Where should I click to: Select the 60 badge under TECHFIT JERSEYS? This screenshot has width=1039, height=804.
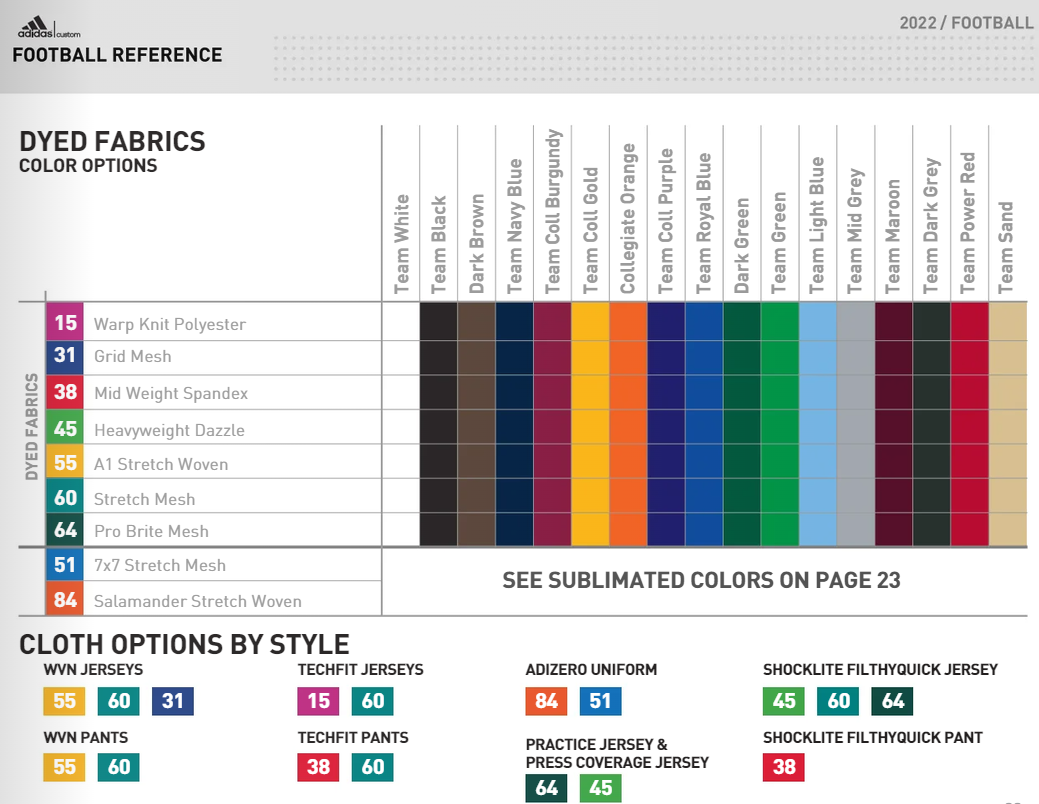[x=372, y=701]
